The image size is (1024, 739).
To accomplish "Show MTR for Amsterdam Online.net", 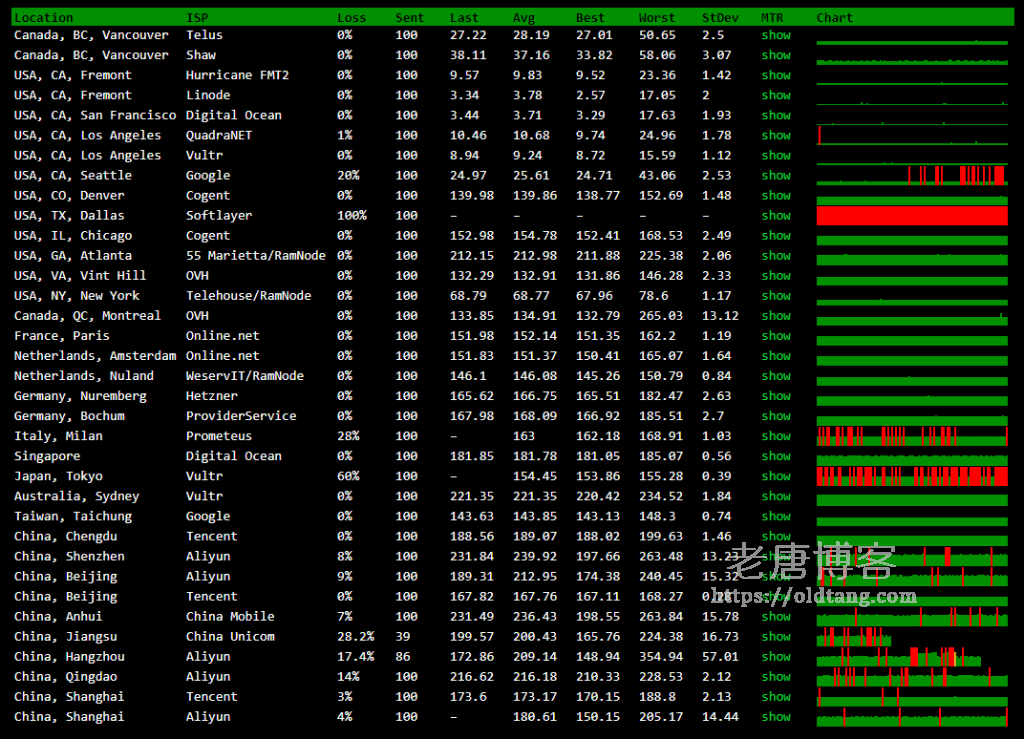I will click(x=776, y=356).
